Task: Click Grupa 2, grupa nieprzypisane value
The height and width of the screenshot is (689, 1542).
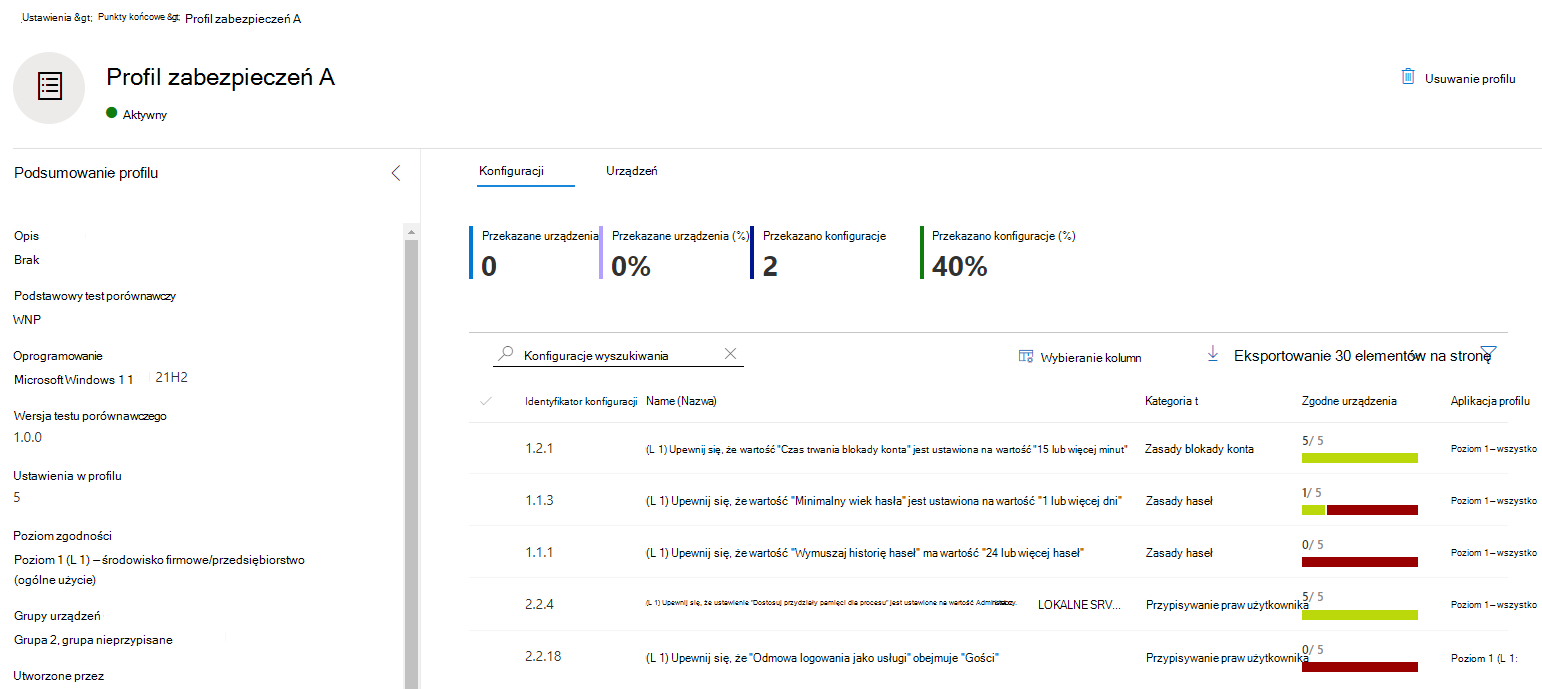Action: pyautogui.click(x=93, y=639)
